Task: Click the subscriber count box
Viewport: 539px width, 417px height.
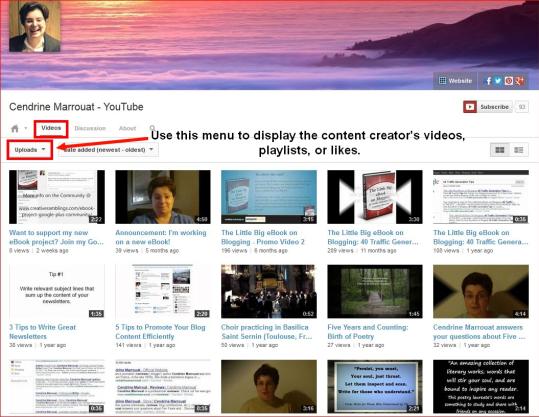Action: click(x=522, y=107)
